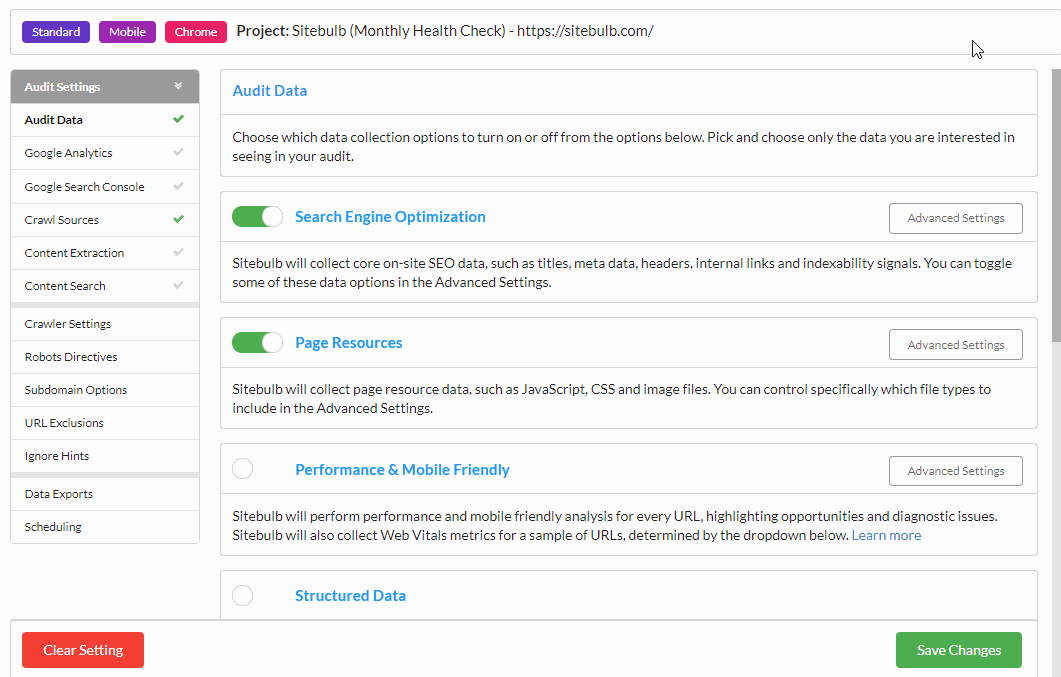Open Google Analytics settings
The height and width of the screenshot is (677, 1061).
click(105, 153)
